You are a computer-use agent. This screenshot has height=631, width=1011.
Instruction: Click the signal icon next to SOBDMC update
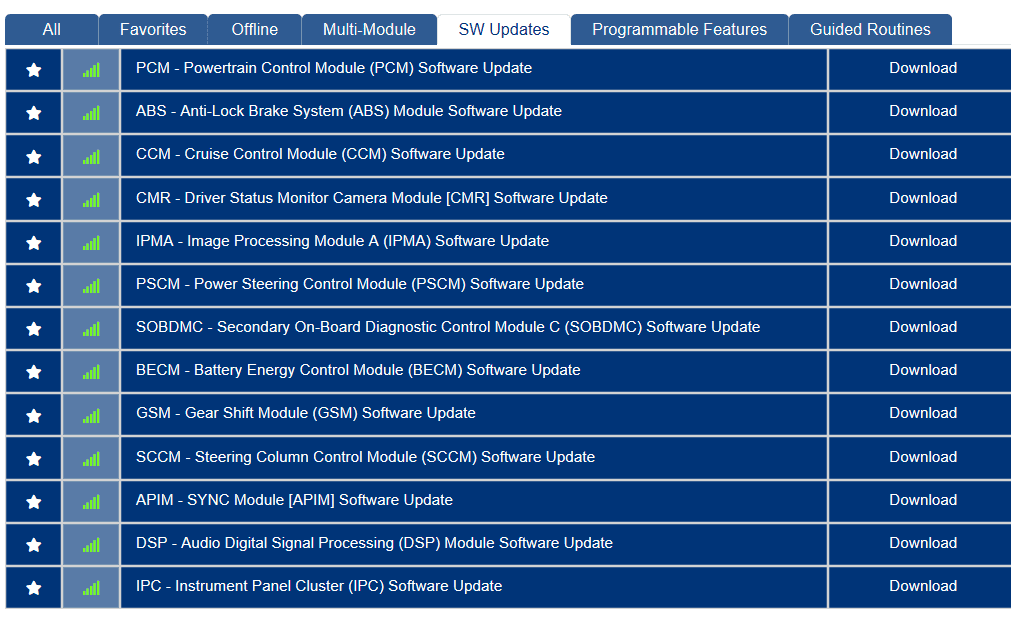pos(90,328)
